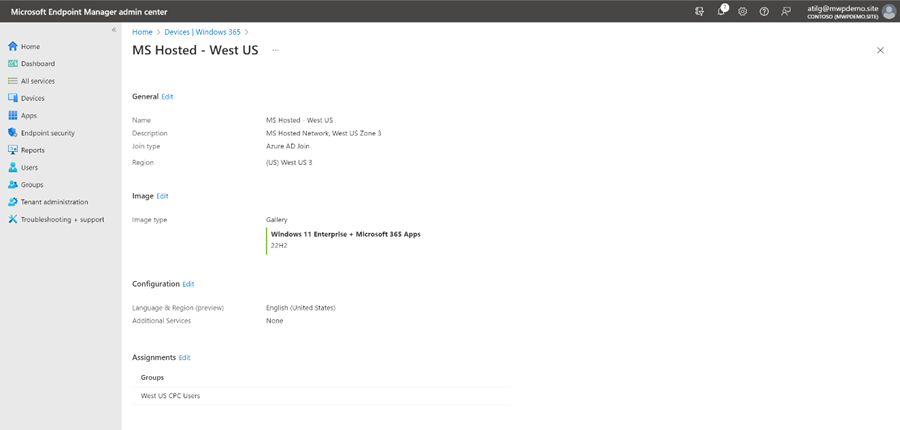
Task: Click the Groups column header
Action: coord(152,378)
